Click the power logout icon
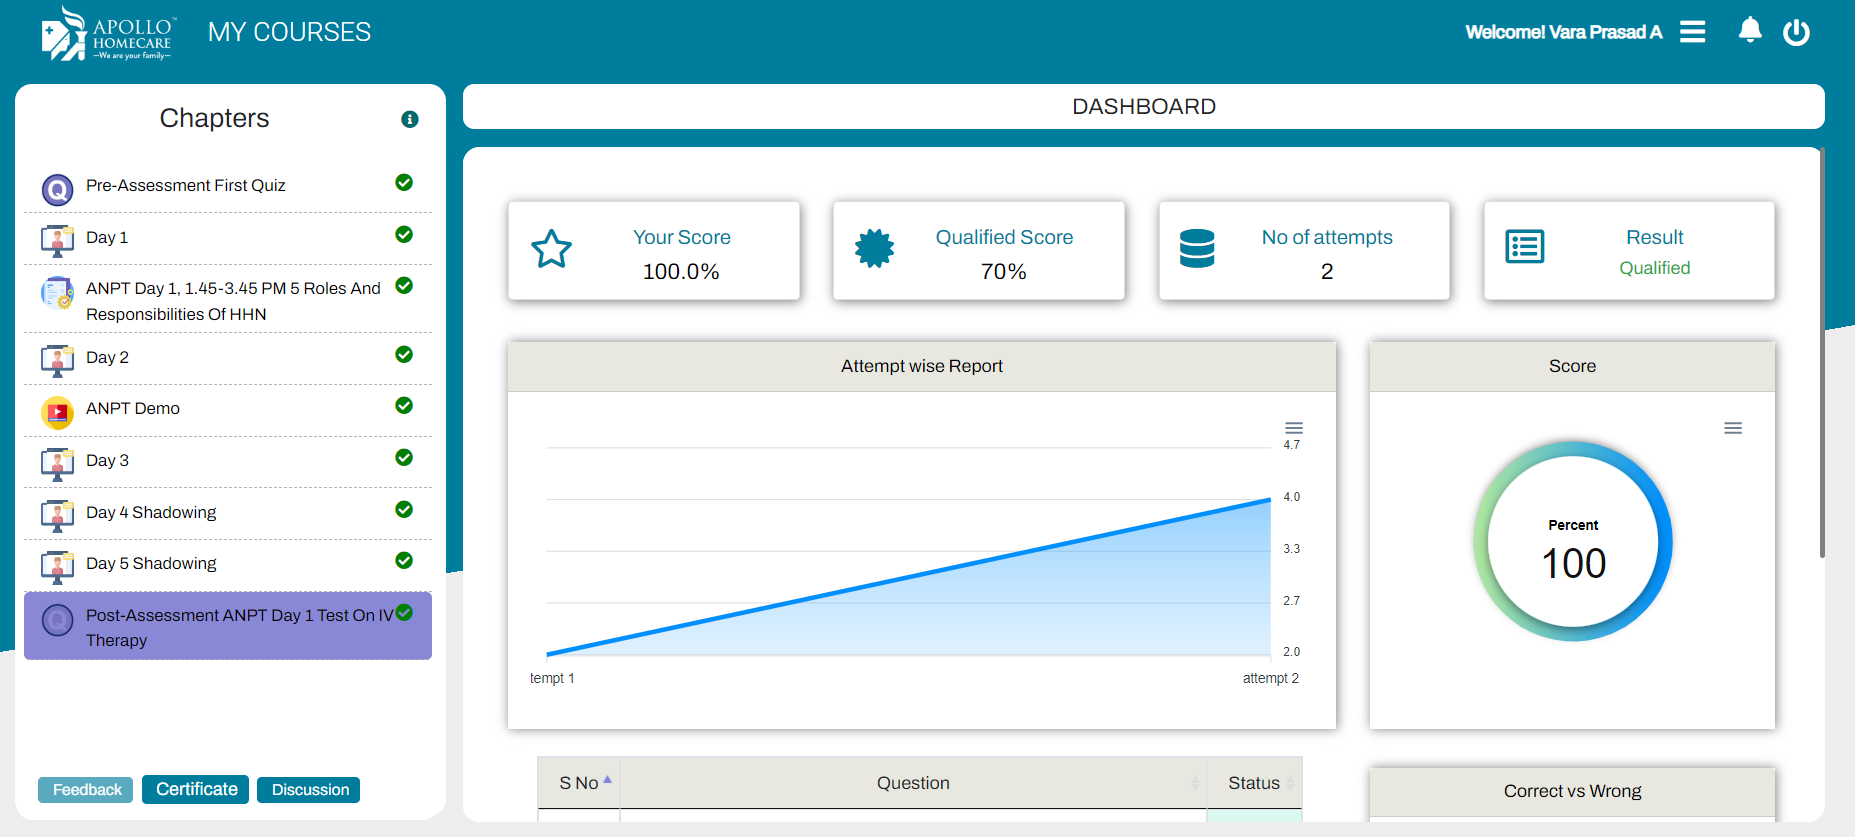Screen dimensions: 1855x837 pyautogui.click(x=1796, y=32)
